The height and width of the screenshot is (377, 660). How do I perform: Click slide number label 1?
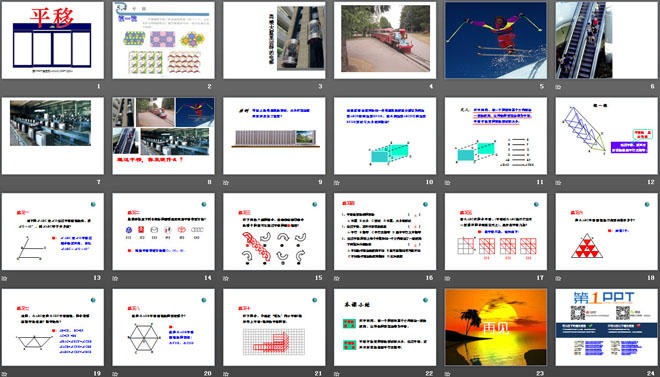(99, 87)
